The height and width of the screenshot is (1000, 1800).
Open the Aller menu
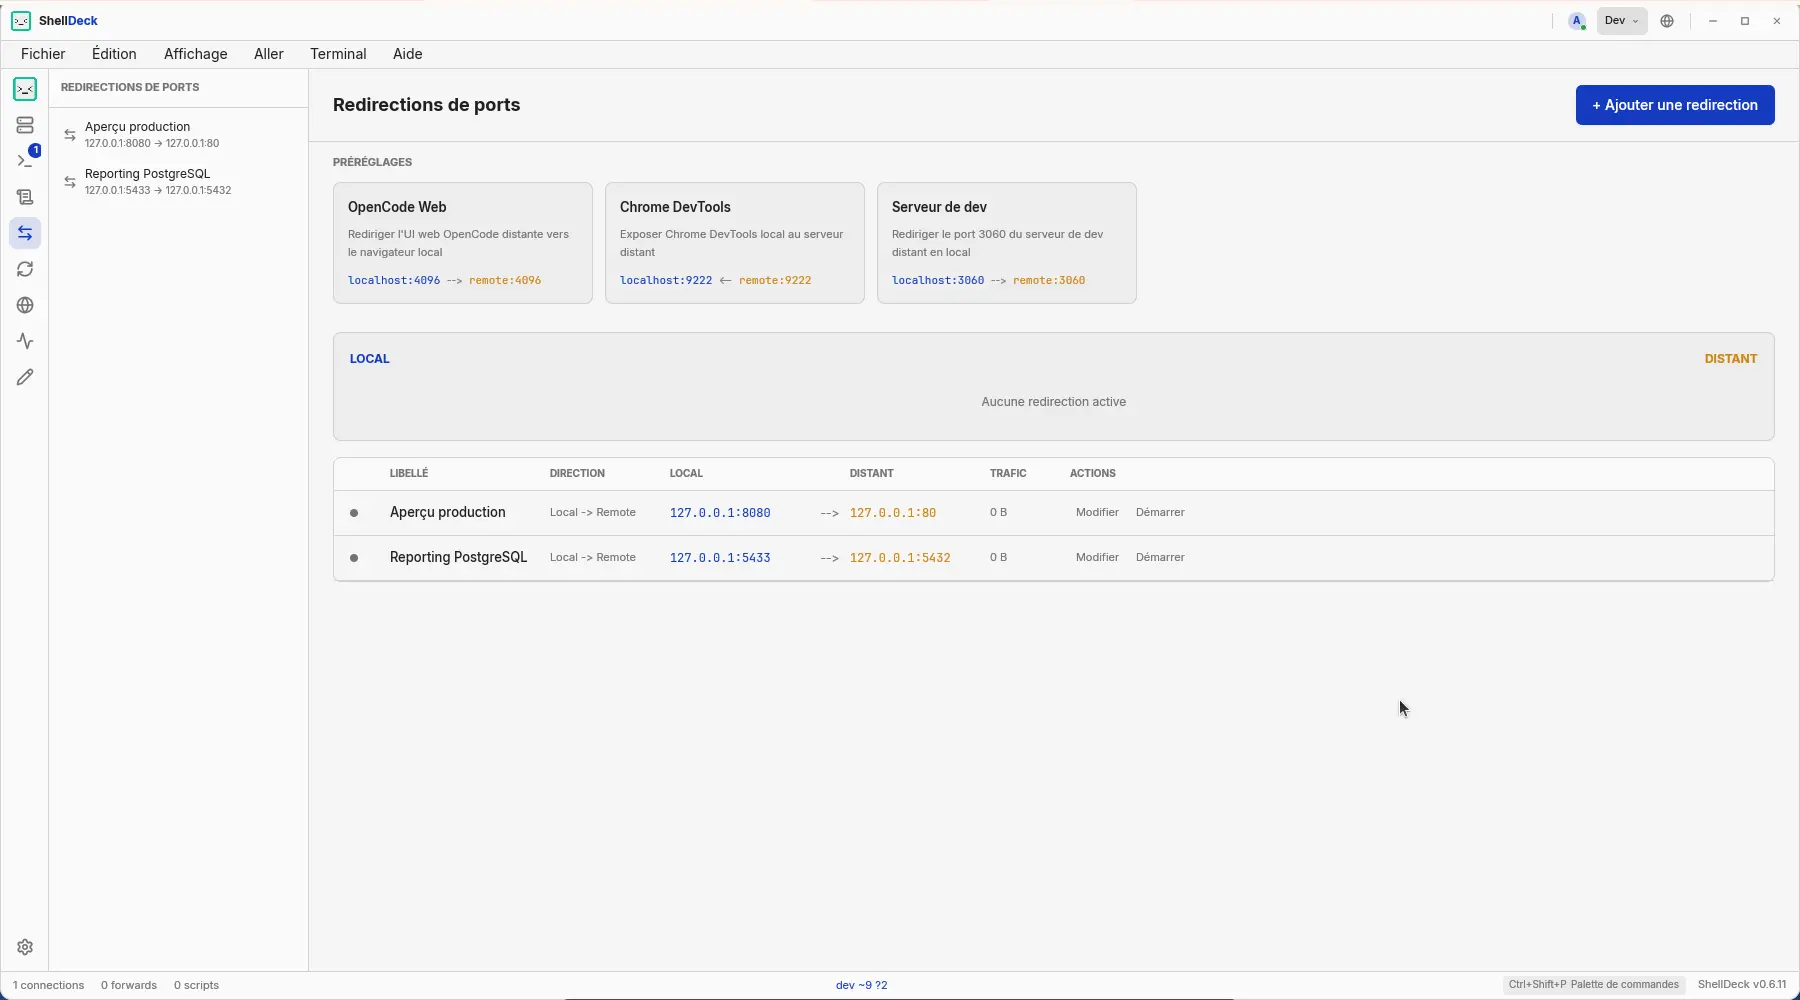pyautogui.click(x=269, y=54)
